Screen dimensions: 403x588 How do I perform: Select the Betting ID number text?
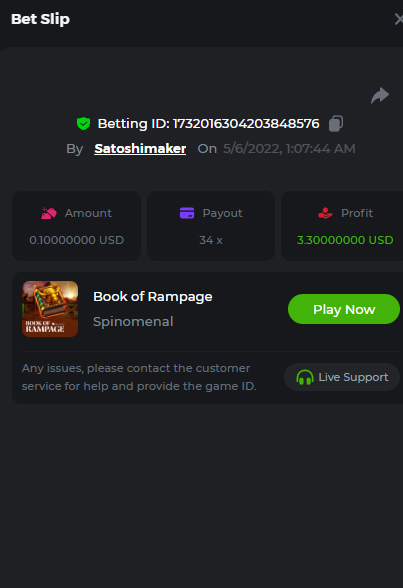246,123
